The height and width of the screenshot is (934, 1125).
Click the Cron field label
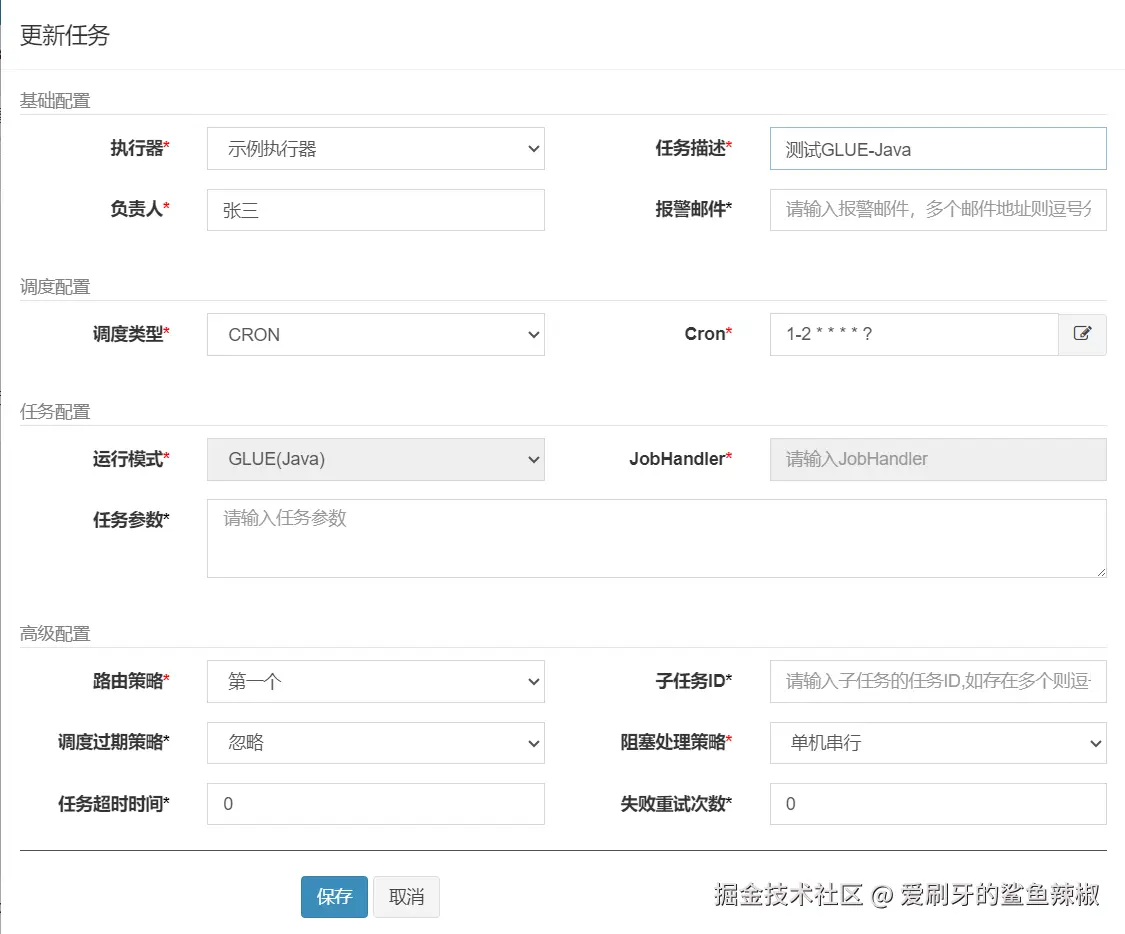coord(709,334)
